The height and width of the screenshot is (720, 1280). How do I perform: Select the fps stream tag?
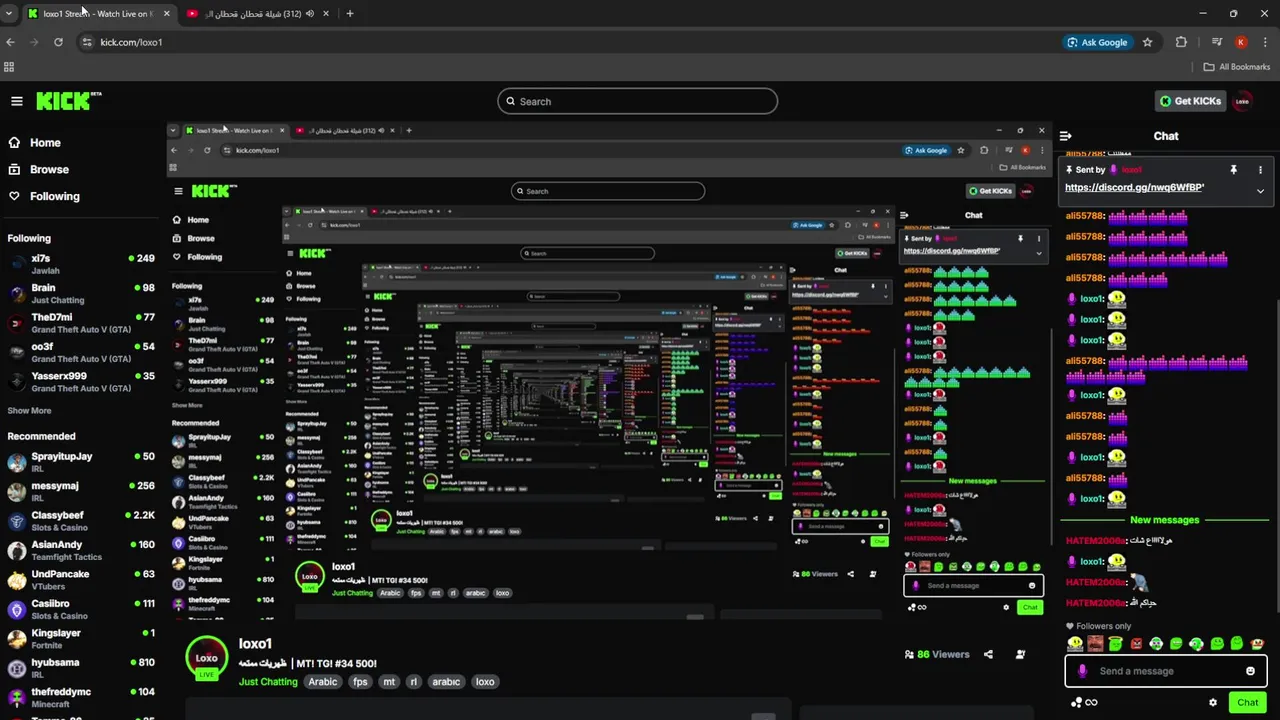[360, 682]
